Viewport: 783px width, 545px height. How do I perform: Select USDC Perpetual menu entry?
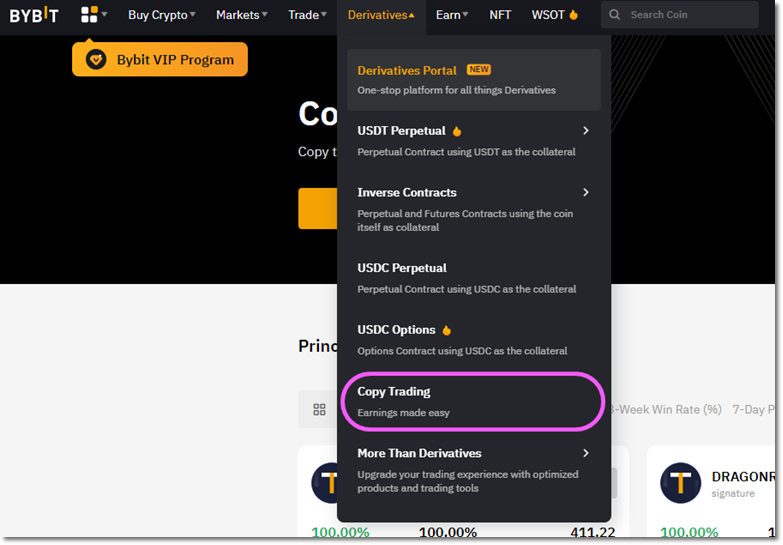coord(474,278)
